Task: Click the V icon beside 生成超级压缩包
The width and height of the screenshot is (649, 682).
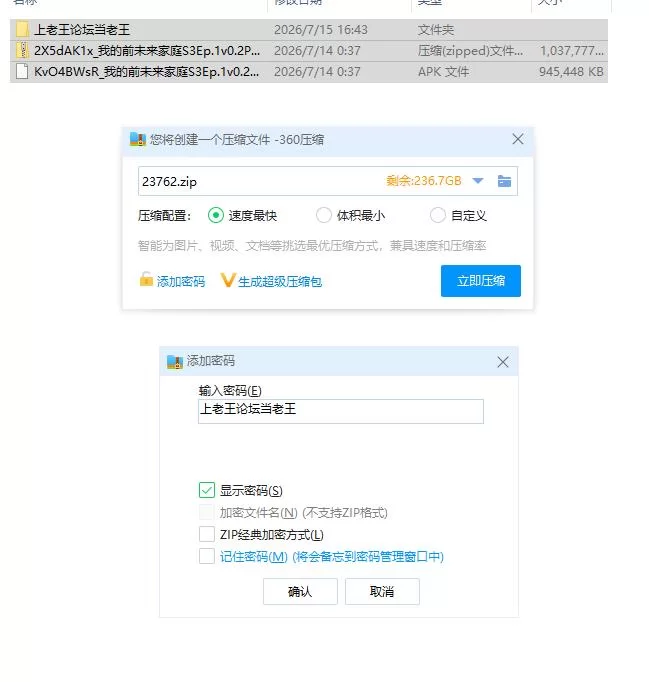Action: click(x=228, y=280)
